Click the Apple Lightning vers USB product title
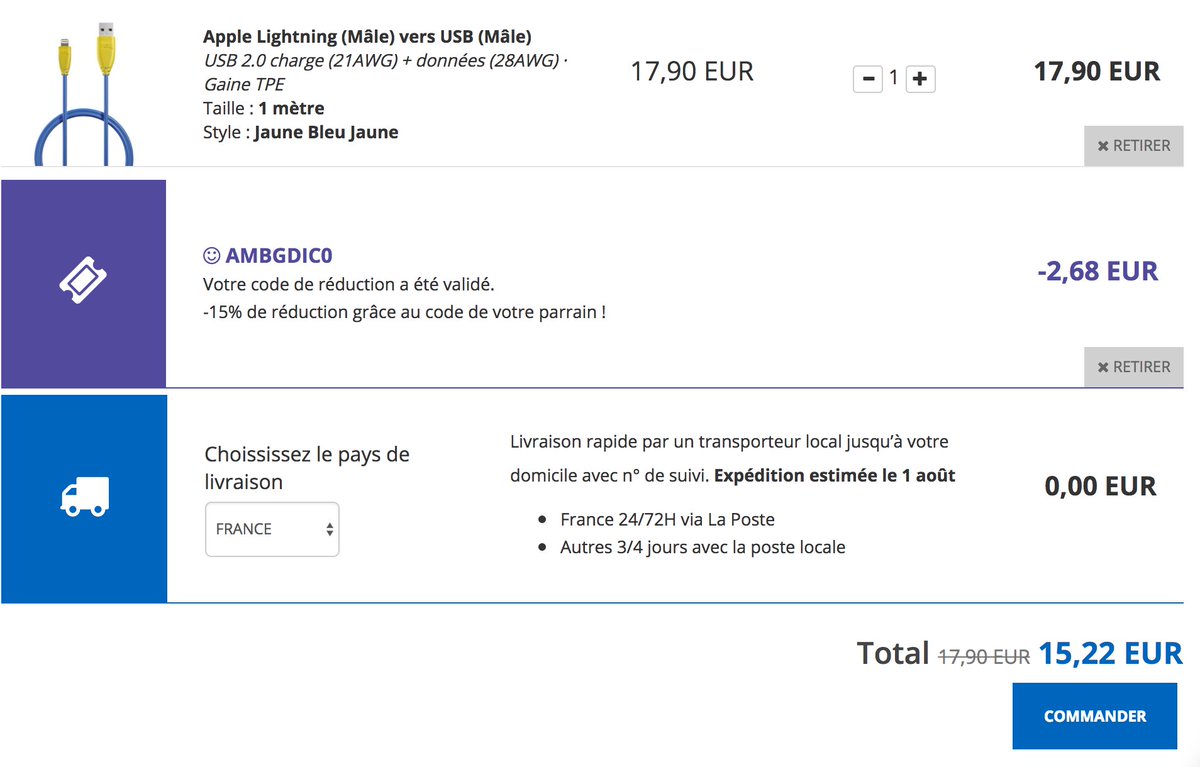This screenshot has width=1200, height=767. 369,37
